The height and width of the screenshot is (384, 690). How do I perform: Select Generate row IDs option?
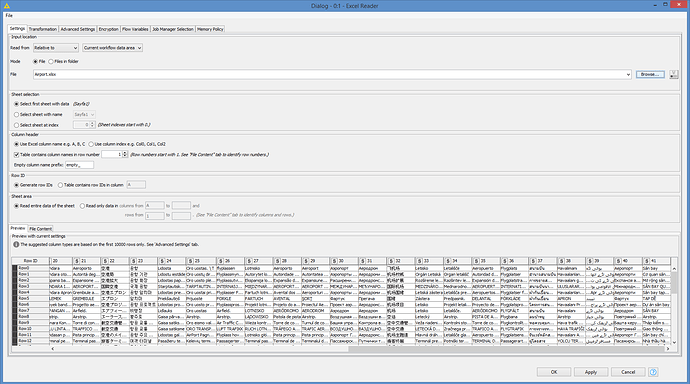[16, 185]
